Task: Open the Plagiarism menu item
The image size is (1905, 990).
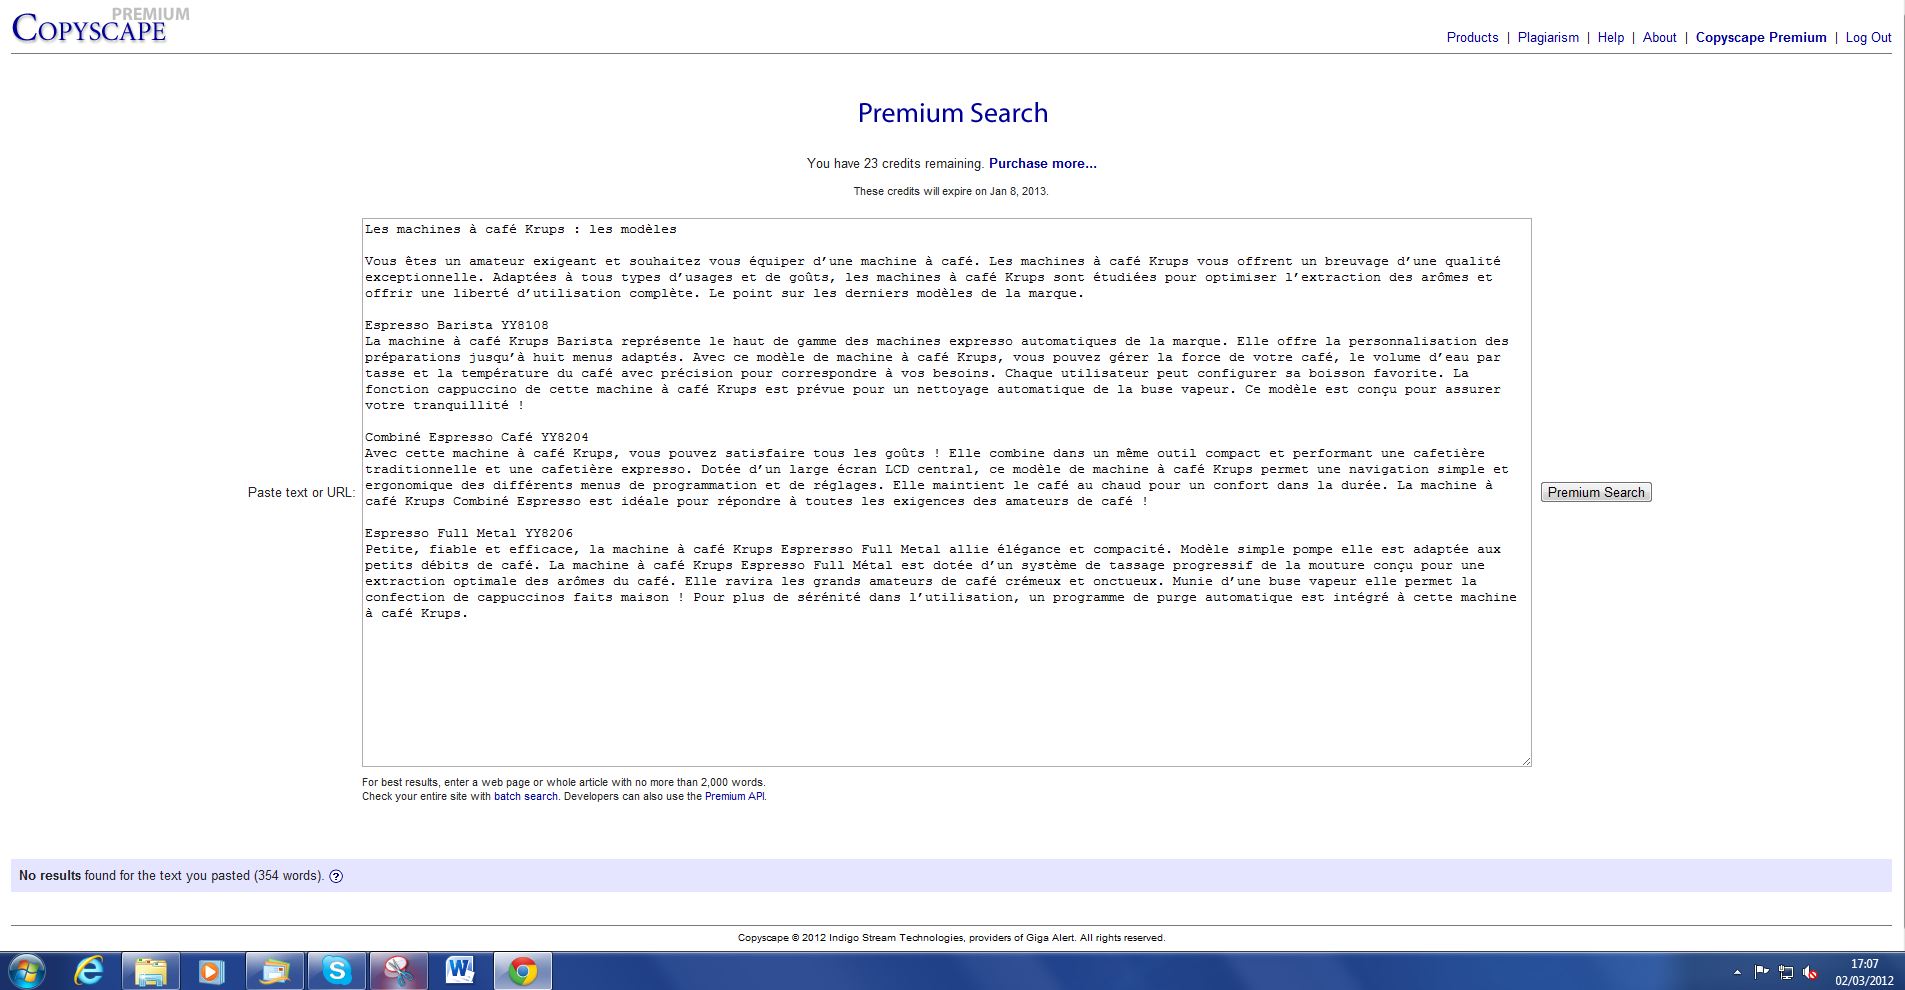Action: click(1548, 38)
